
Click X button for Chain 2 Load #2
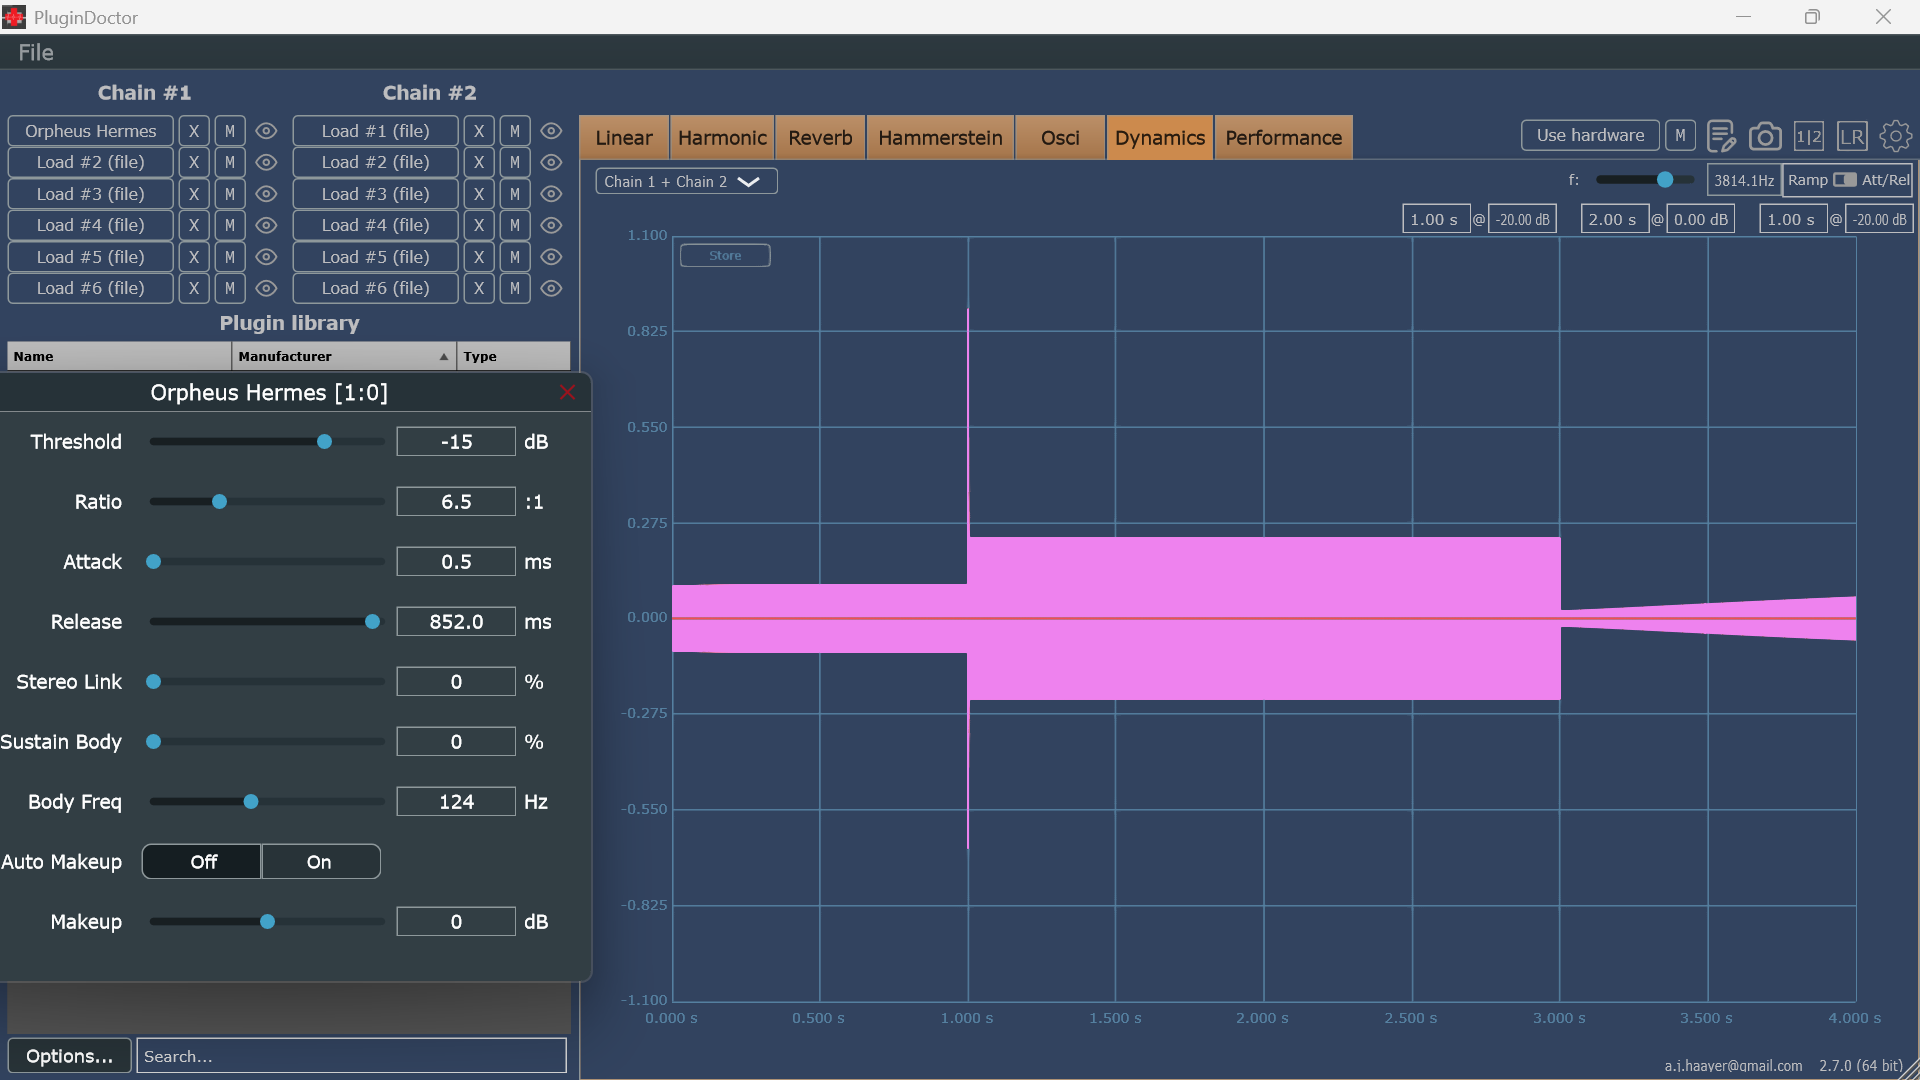pos(479,162)
